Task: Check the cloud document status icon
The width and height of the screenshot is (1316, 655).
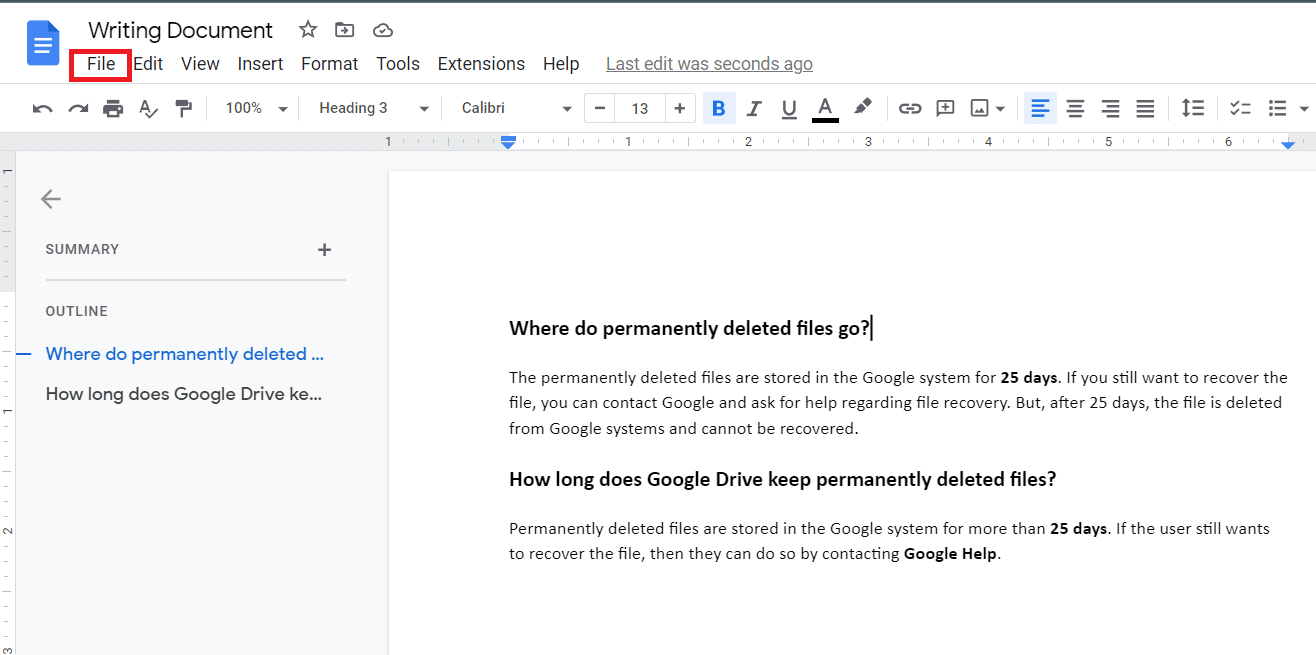Action: pyautogui.click(x=381, y=30)
